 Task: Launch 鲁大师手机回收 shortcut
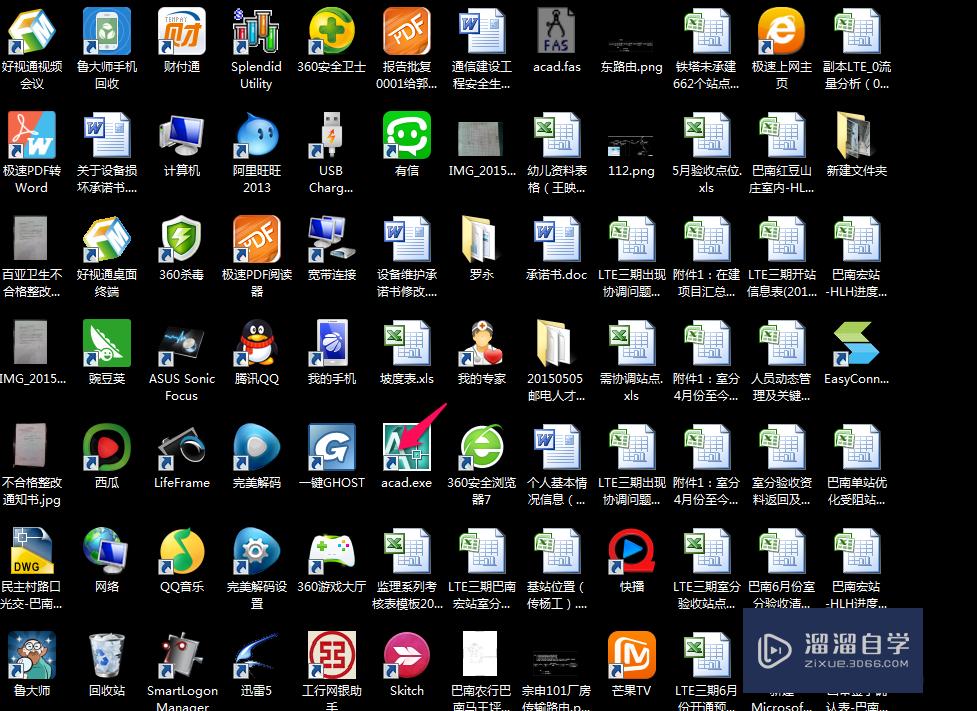(107, 31)
